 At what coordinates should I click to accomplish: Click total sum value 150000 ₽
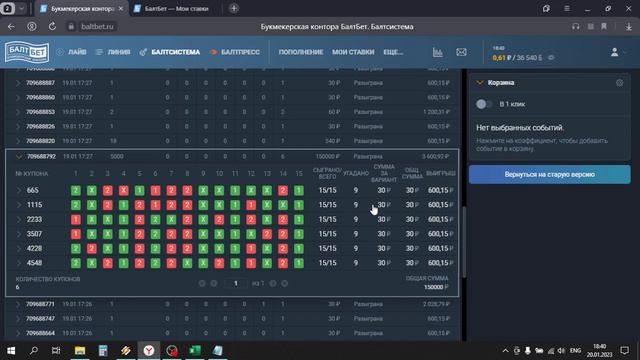pyautogui.click(x=436, y=287)
